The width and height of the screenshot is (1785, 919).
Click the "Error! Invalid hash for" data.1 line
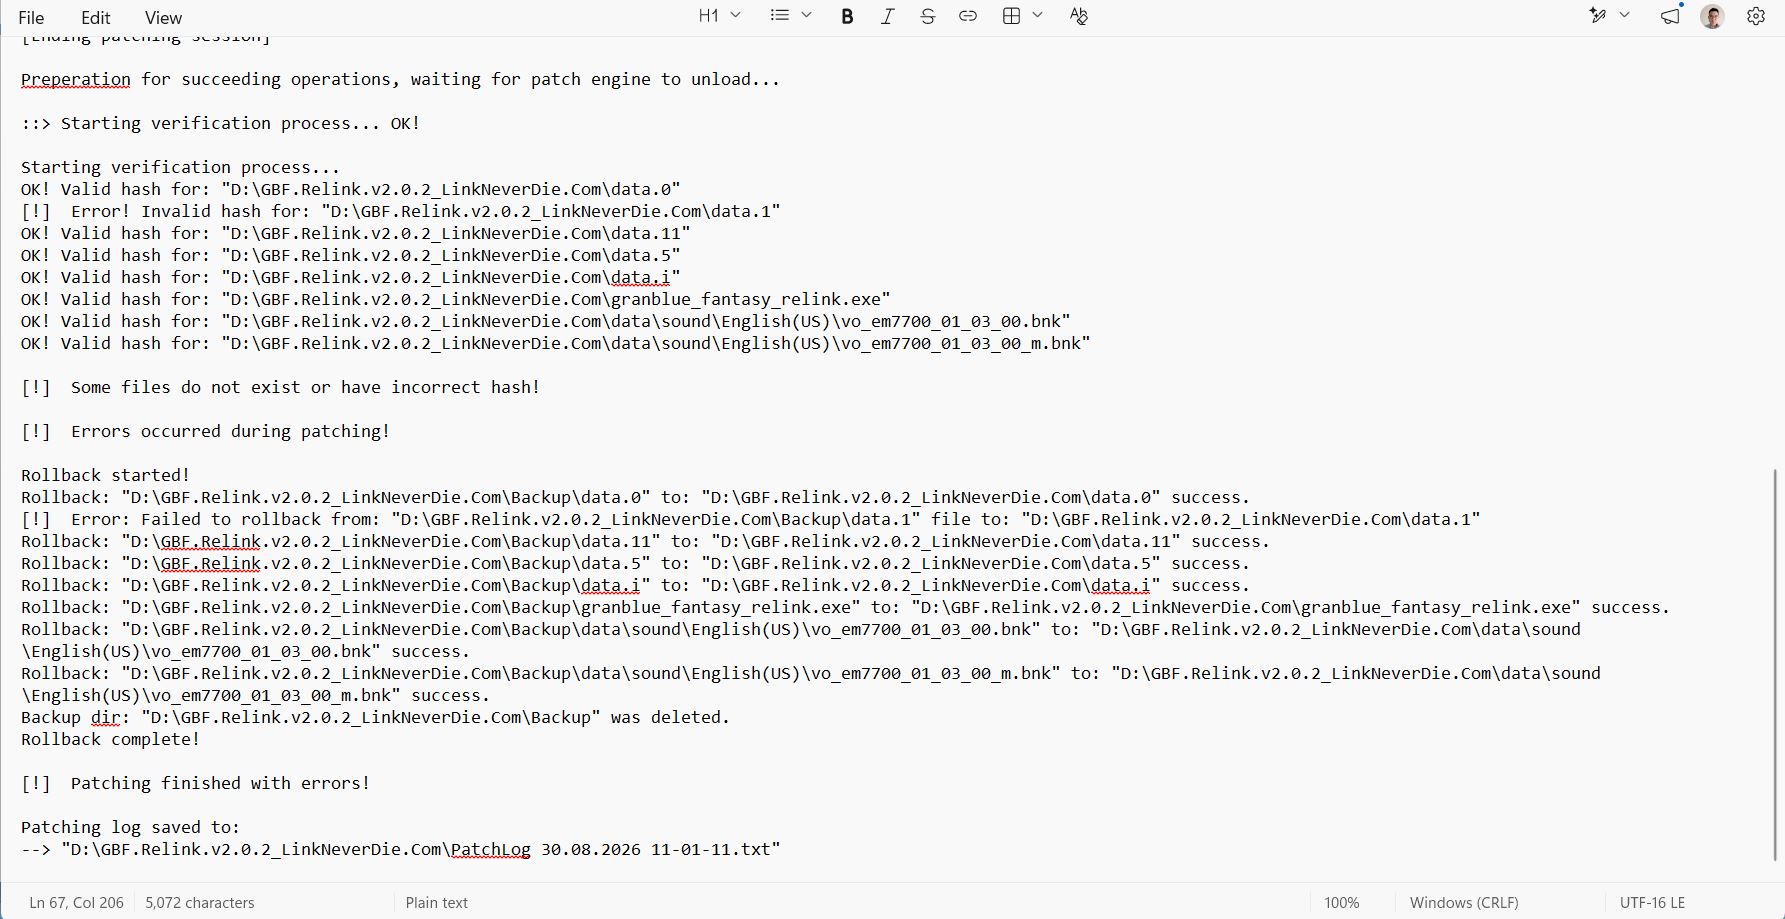pyautogui.click(x=401, y=211)
